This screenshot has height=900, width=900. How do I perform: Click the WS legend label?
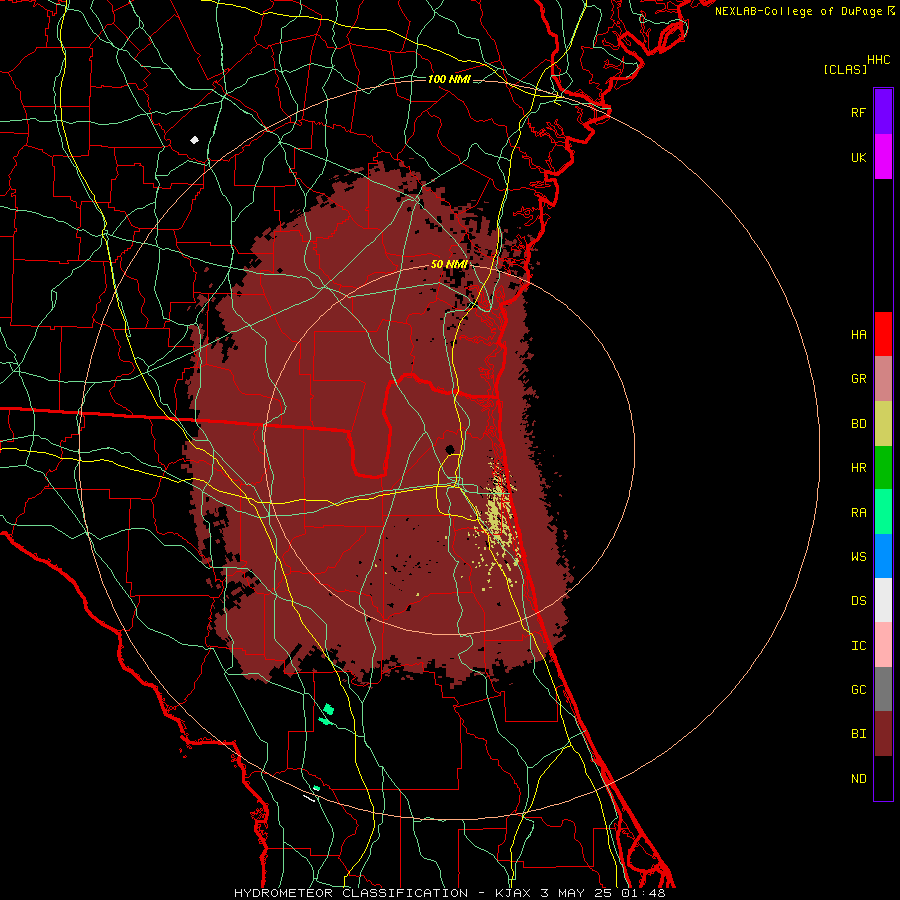pos(858,556)
